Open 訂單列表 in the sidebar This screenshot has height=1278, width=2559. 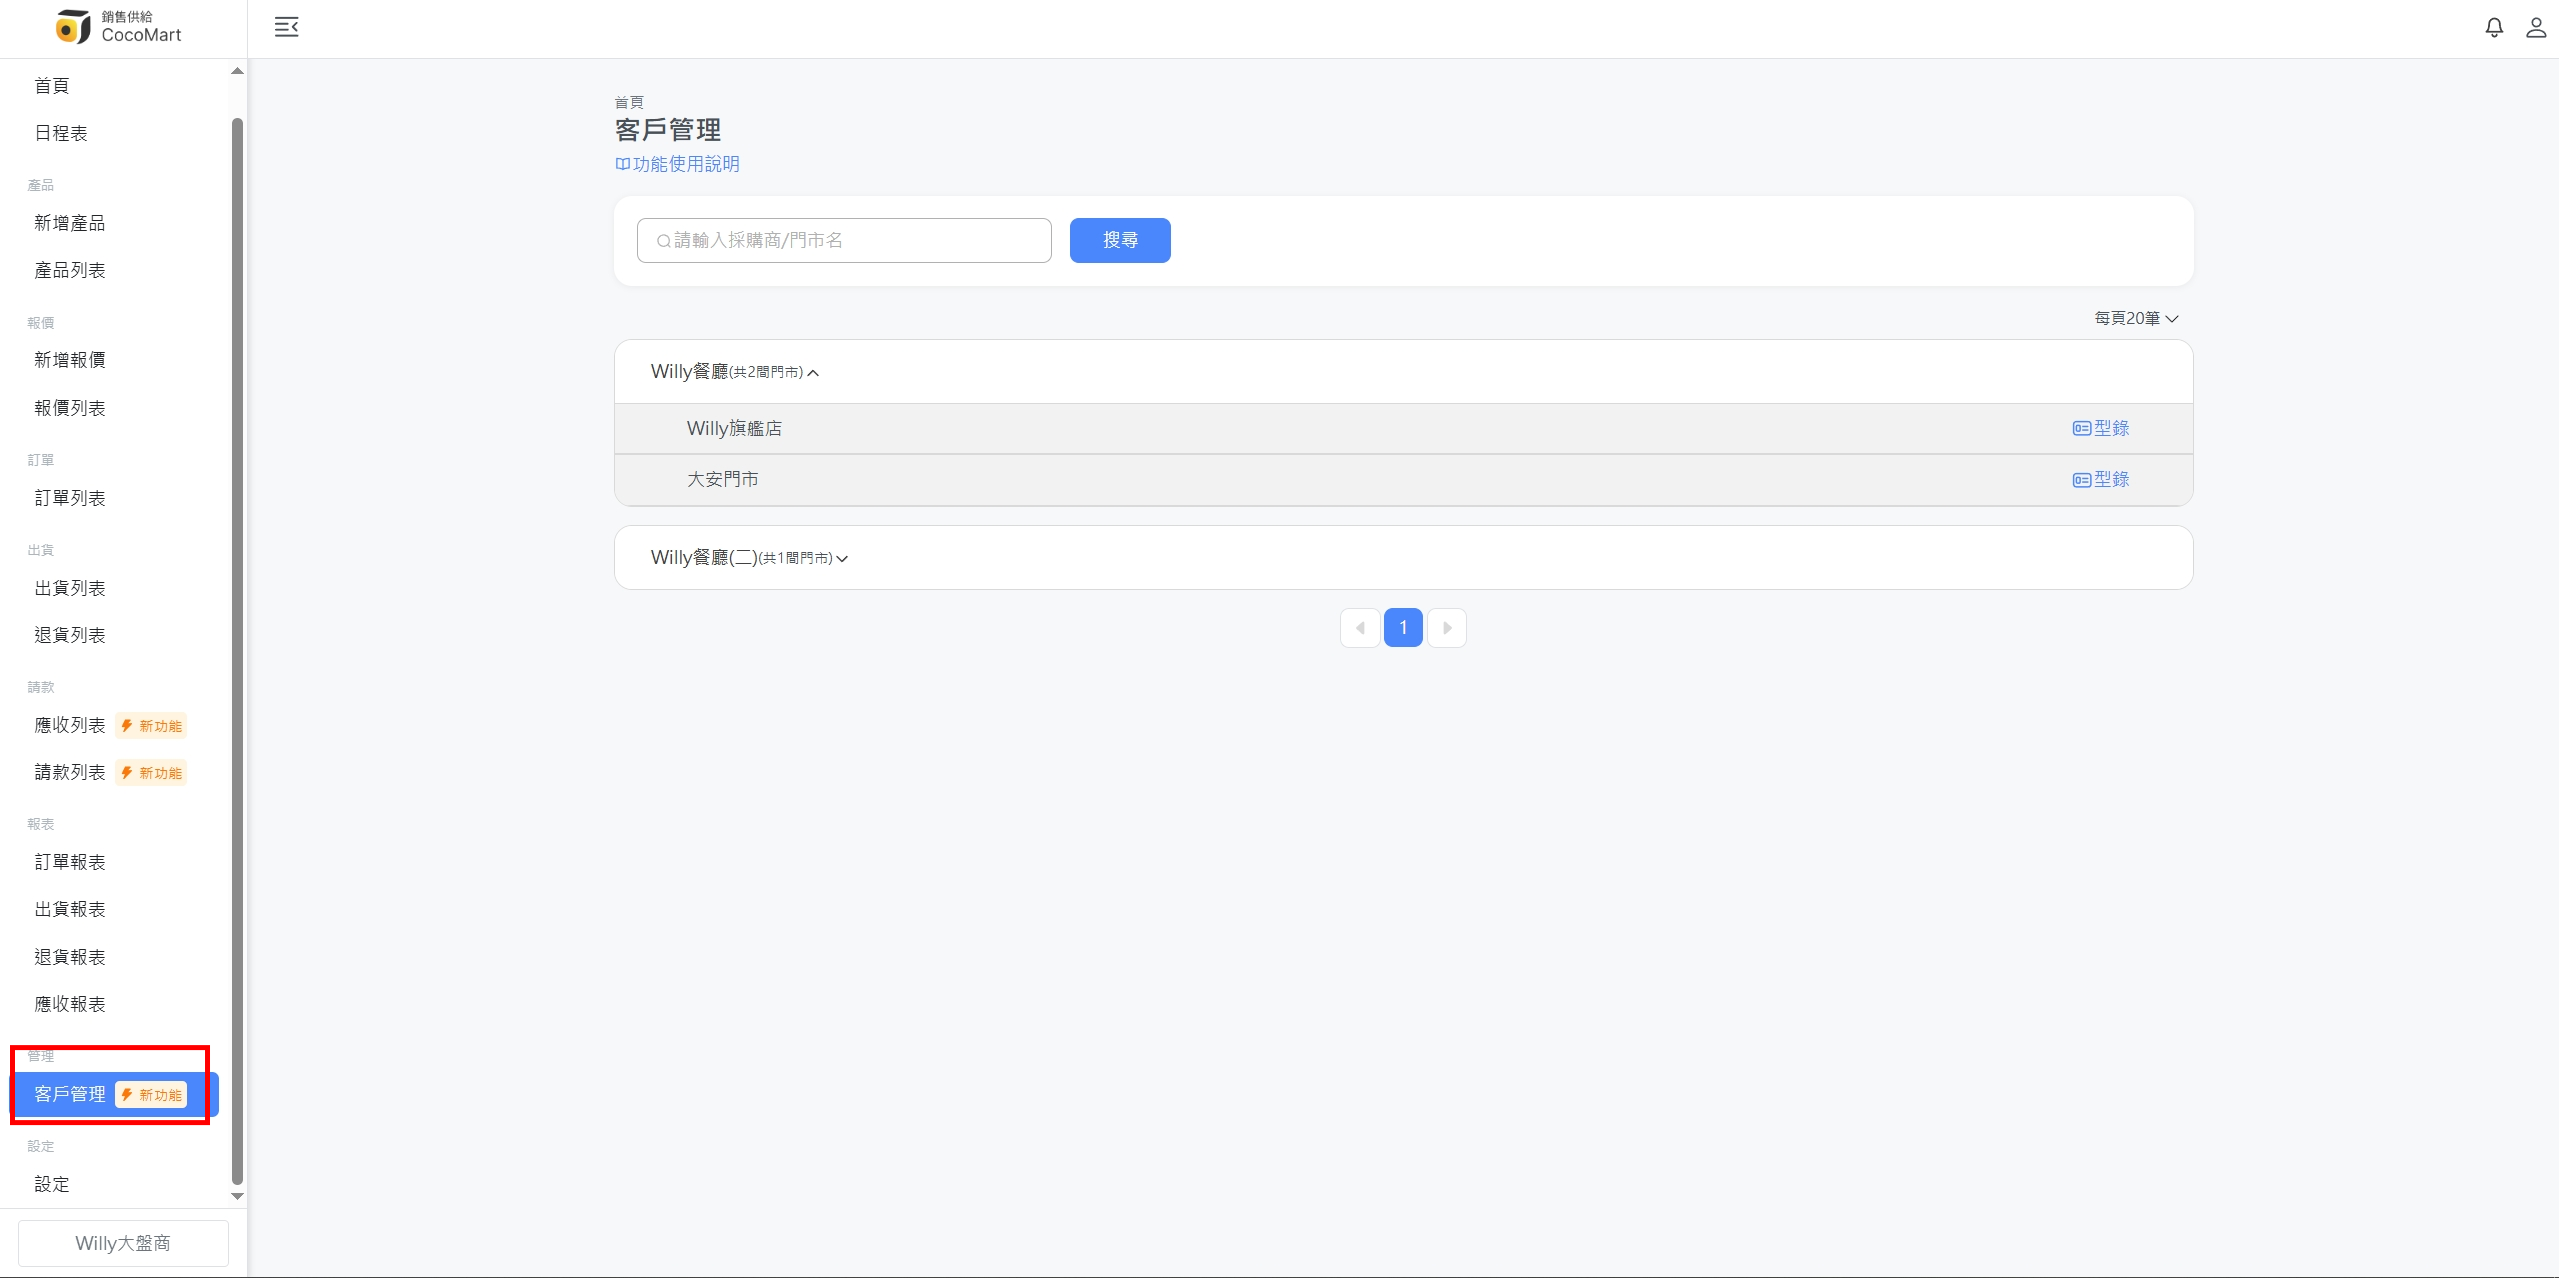point(70,498)
